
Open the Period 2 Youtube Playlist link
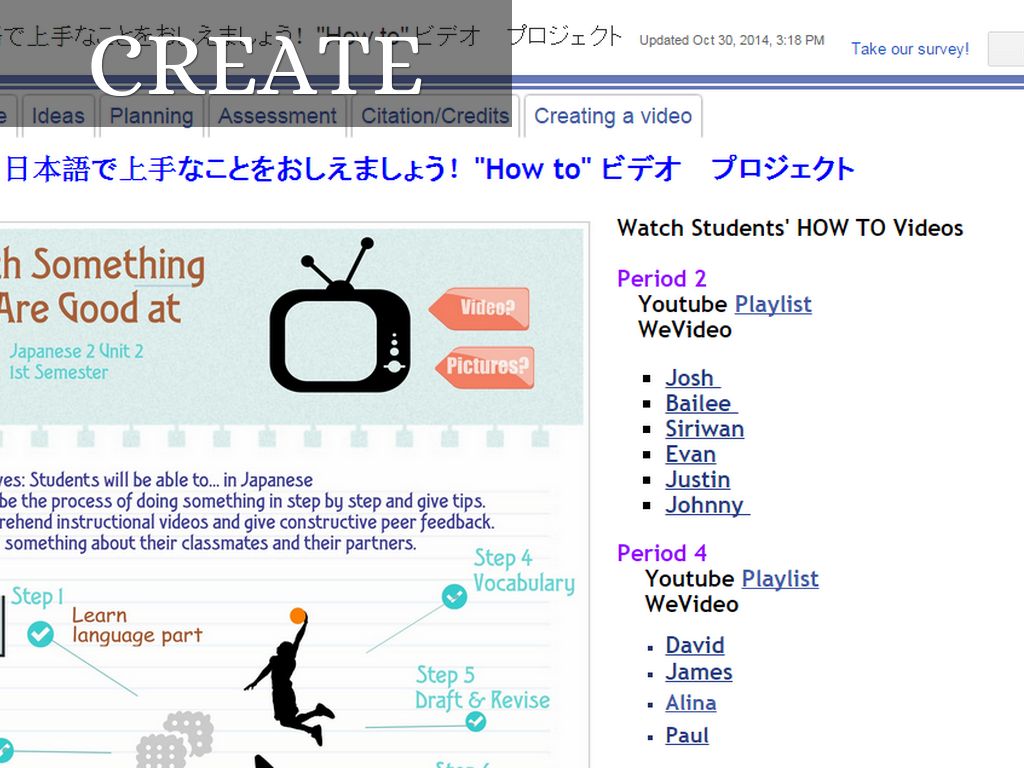[773, 304]
